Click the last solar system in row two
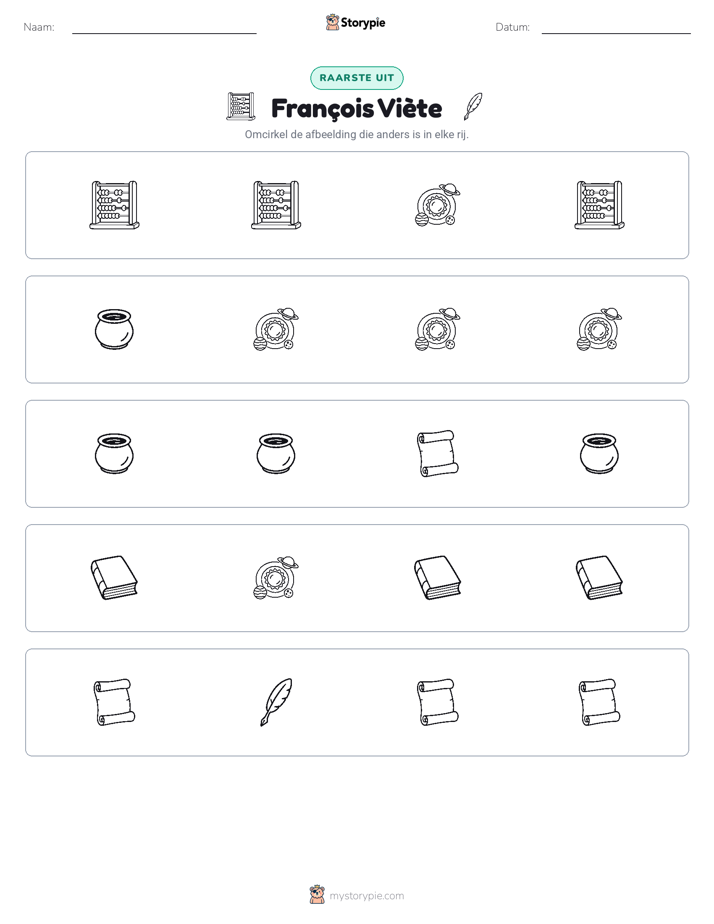Viewport: 714px width, 924px height. pyautogui.click(x=599, y=329)
